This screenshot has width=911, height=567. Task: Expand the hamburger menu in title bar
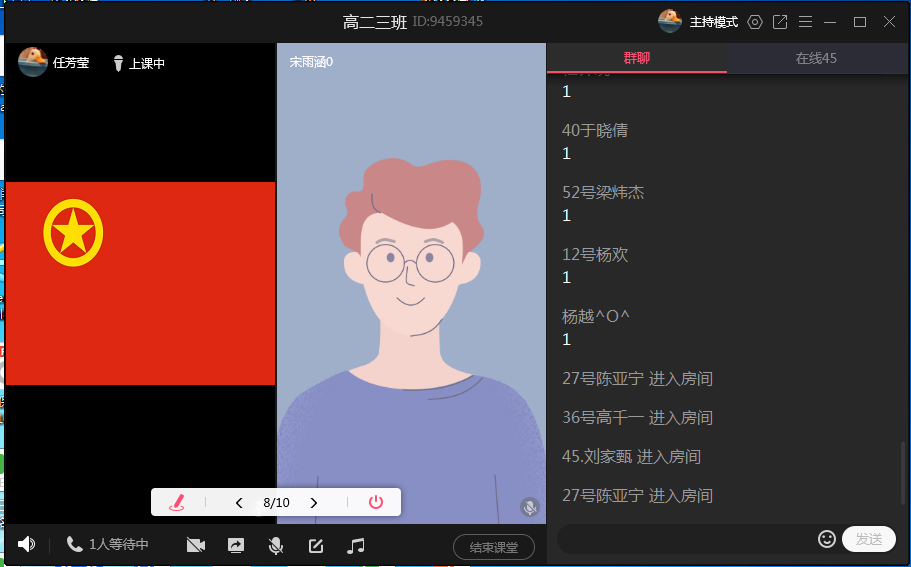805,22
